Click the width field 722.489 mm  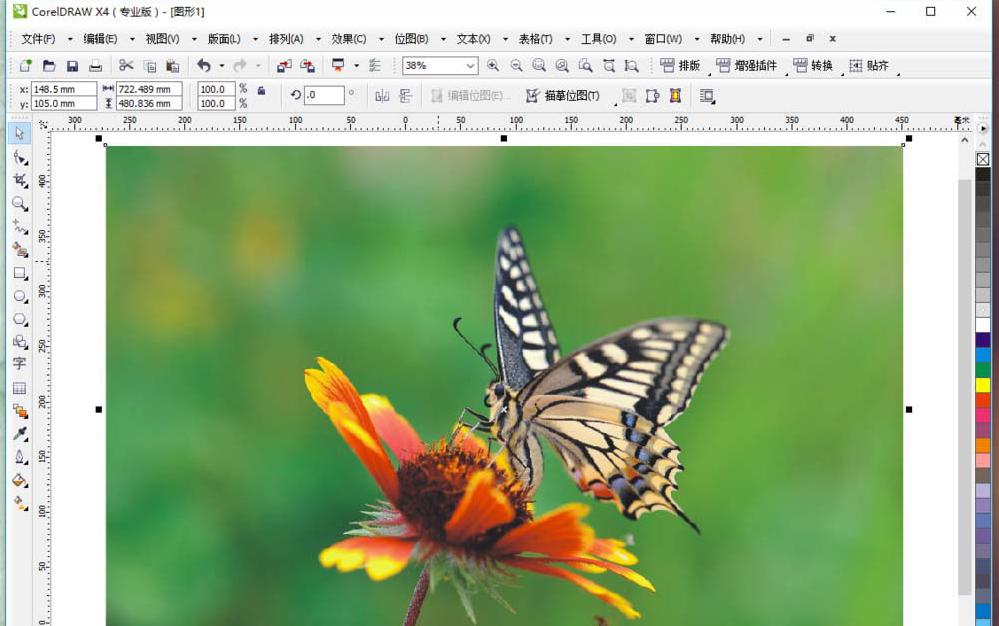click(149, 89)
